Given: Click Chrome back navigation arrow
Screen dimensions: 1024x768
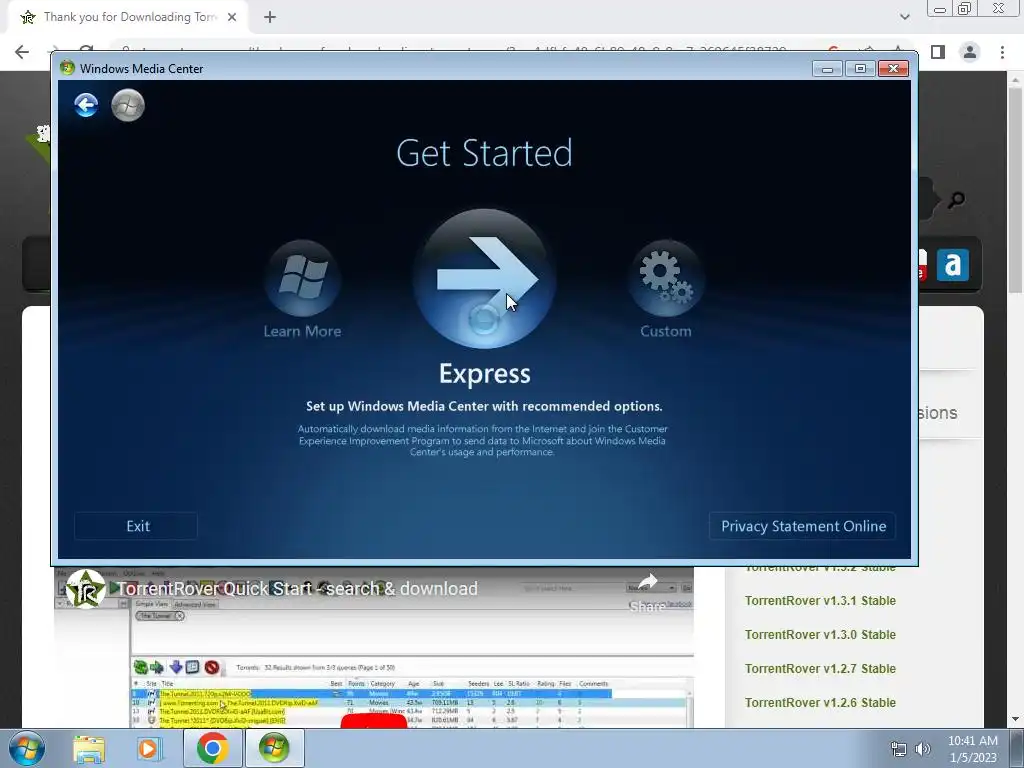Looking at the screenshot, I should point(22,52).
